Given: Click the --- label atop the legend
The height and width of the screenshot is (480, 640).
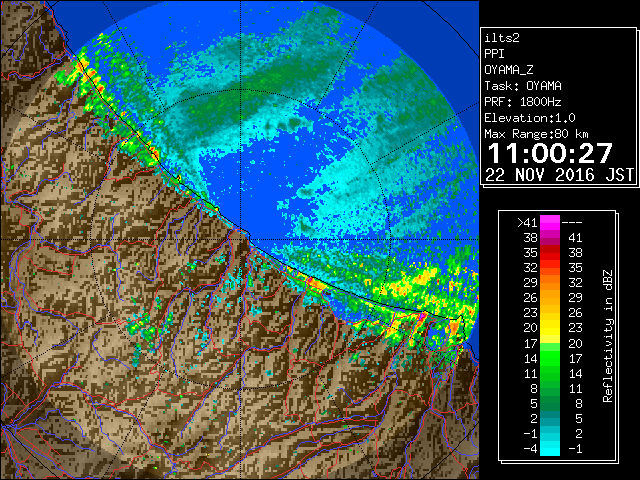Looking at the screenshot, I should click(x=572, y=223).
